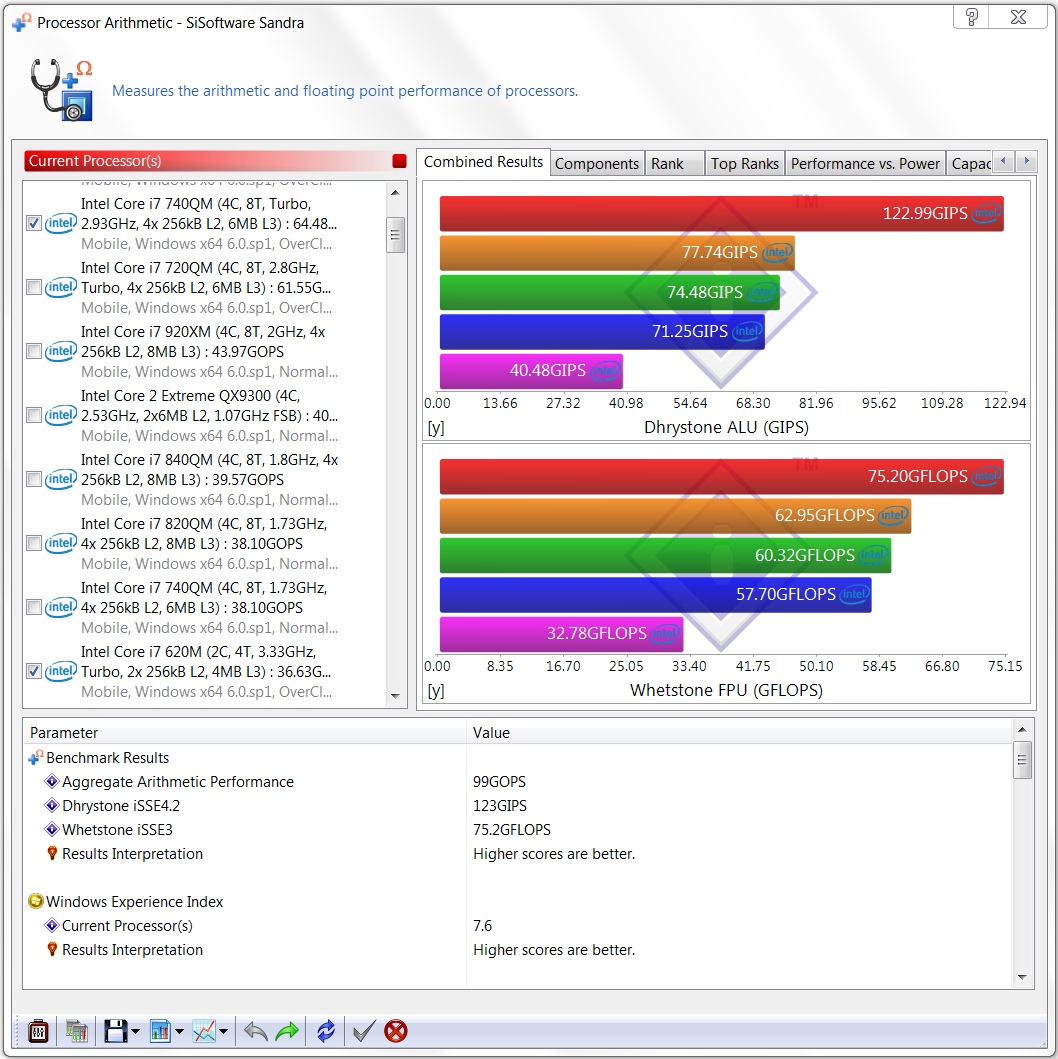This screenshot has height=1059, width=1058.
Task: Click the floppy disk save icon
Action: 115,1031
